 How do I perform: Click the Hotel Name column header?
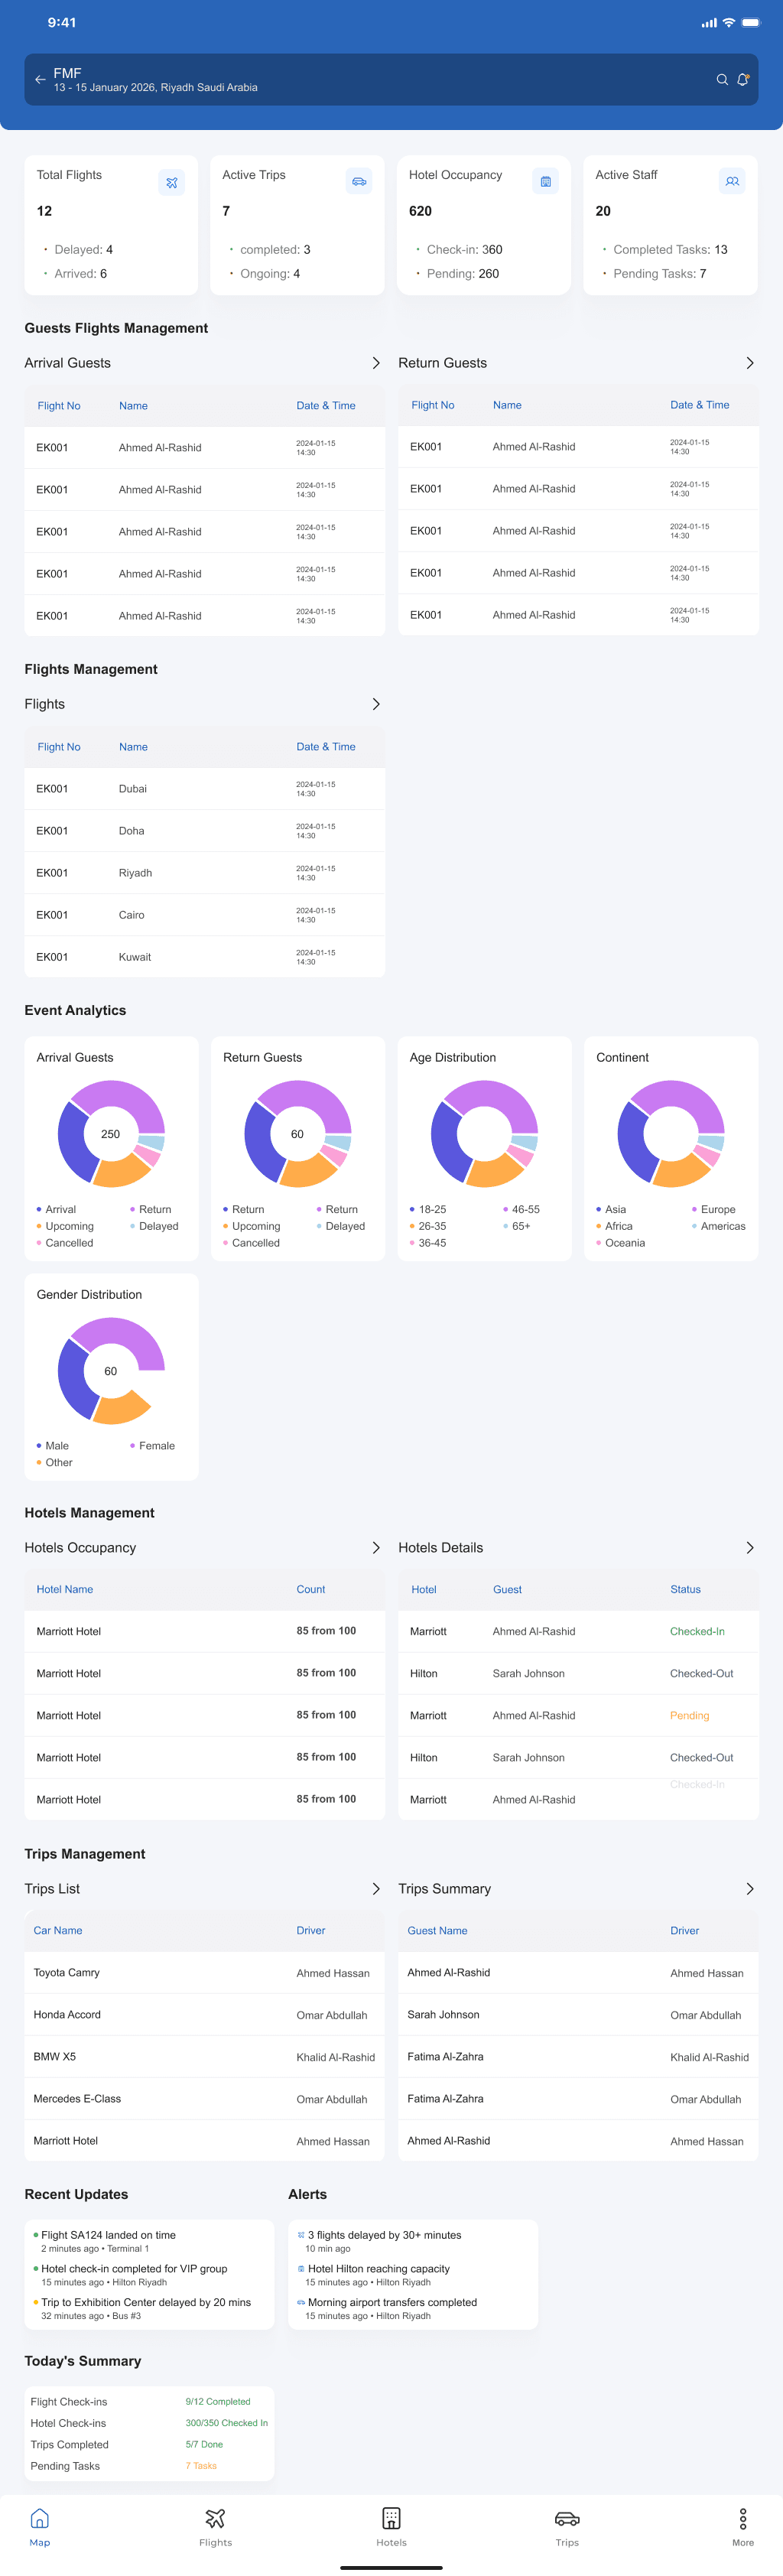tap(65, 1589)
